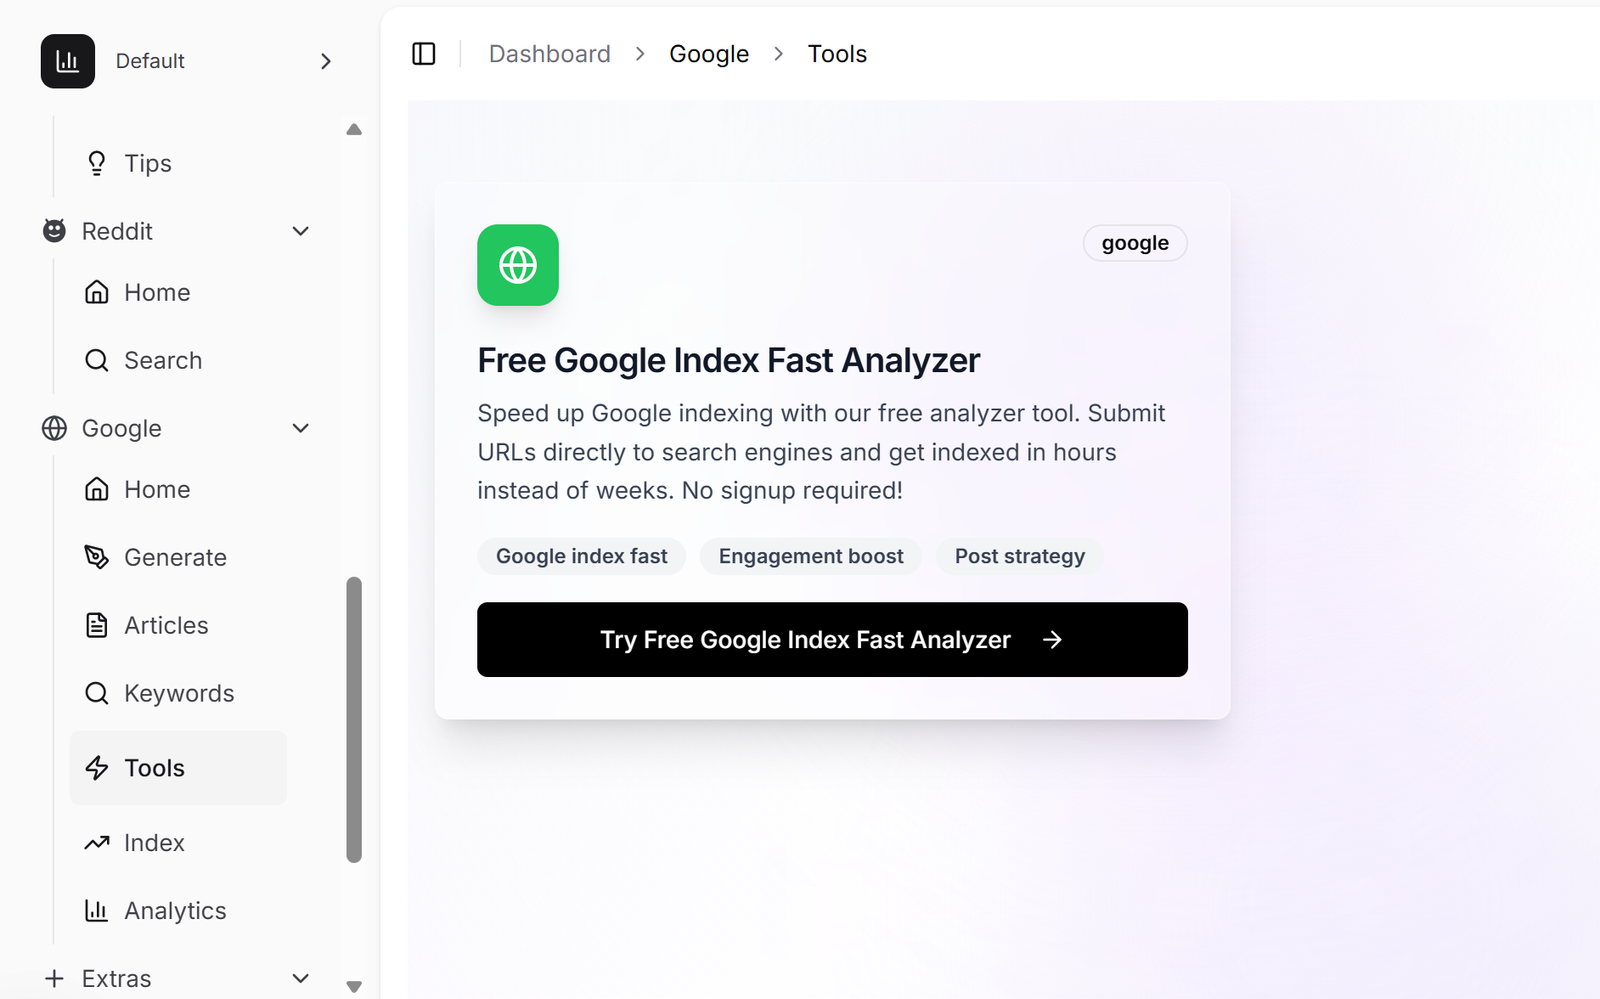Open Index via the trending arrow icon
The image size is (1600, 999).
(97, 843)
